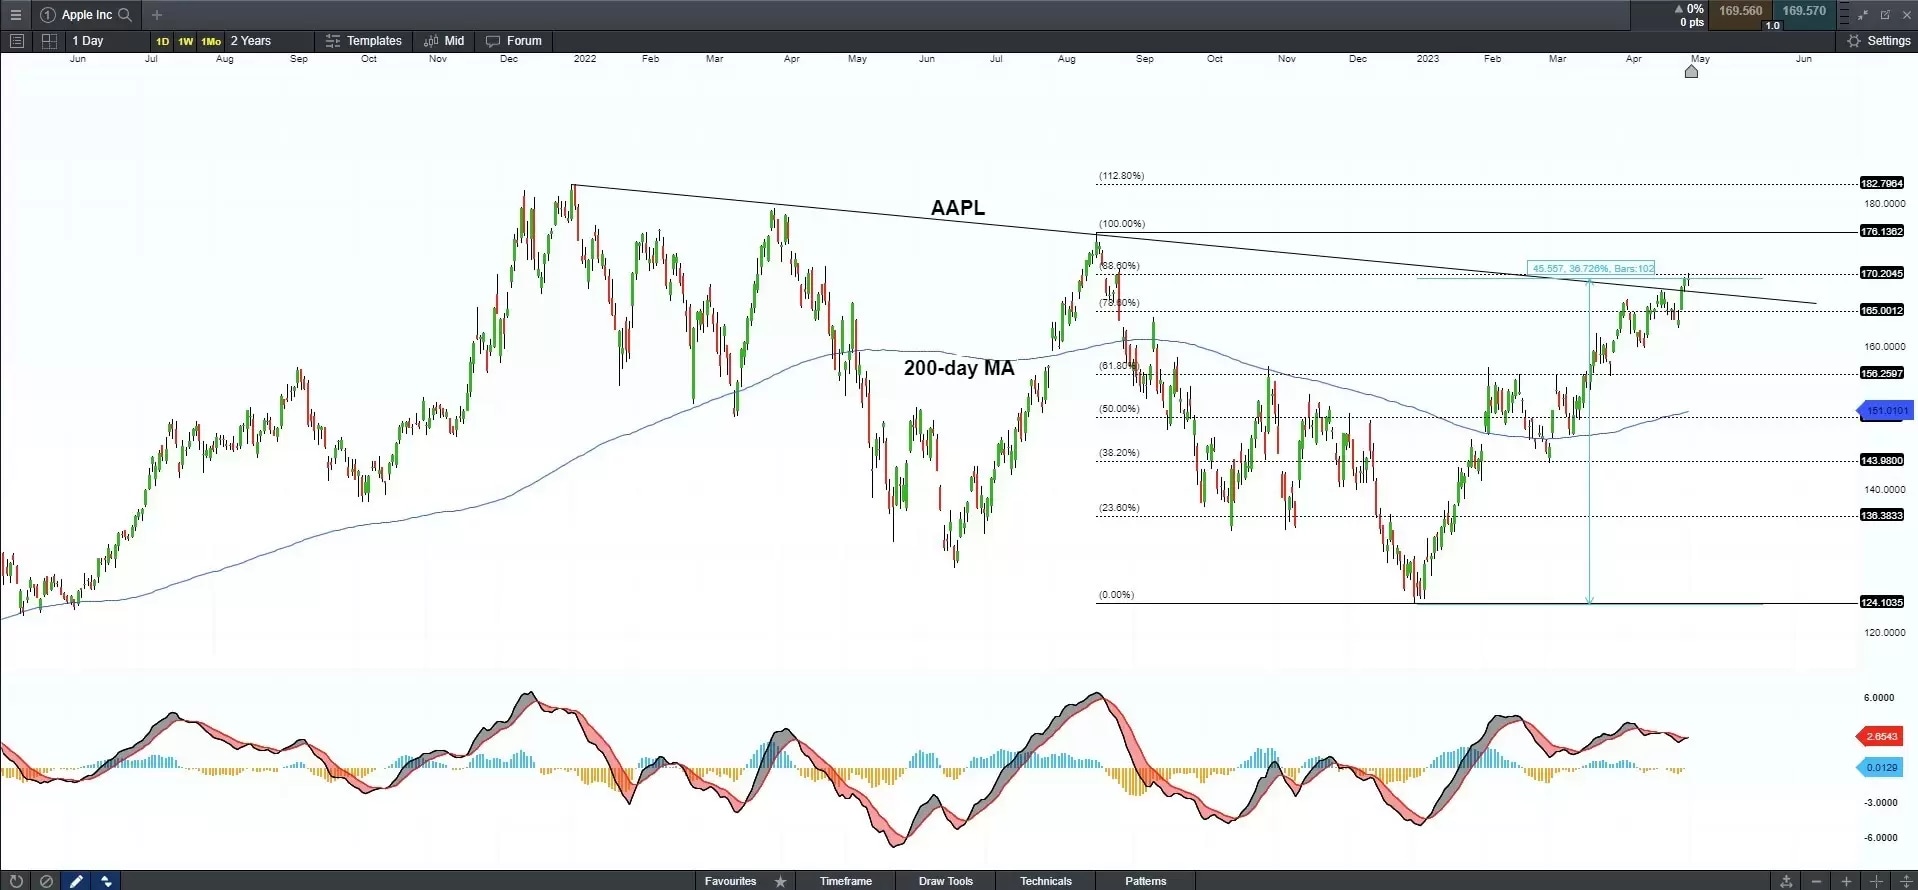Screen dimensions: 1918x890
Task: Click the (112.80%) Fibonacci level label
Action: (x=1121, y=176)
